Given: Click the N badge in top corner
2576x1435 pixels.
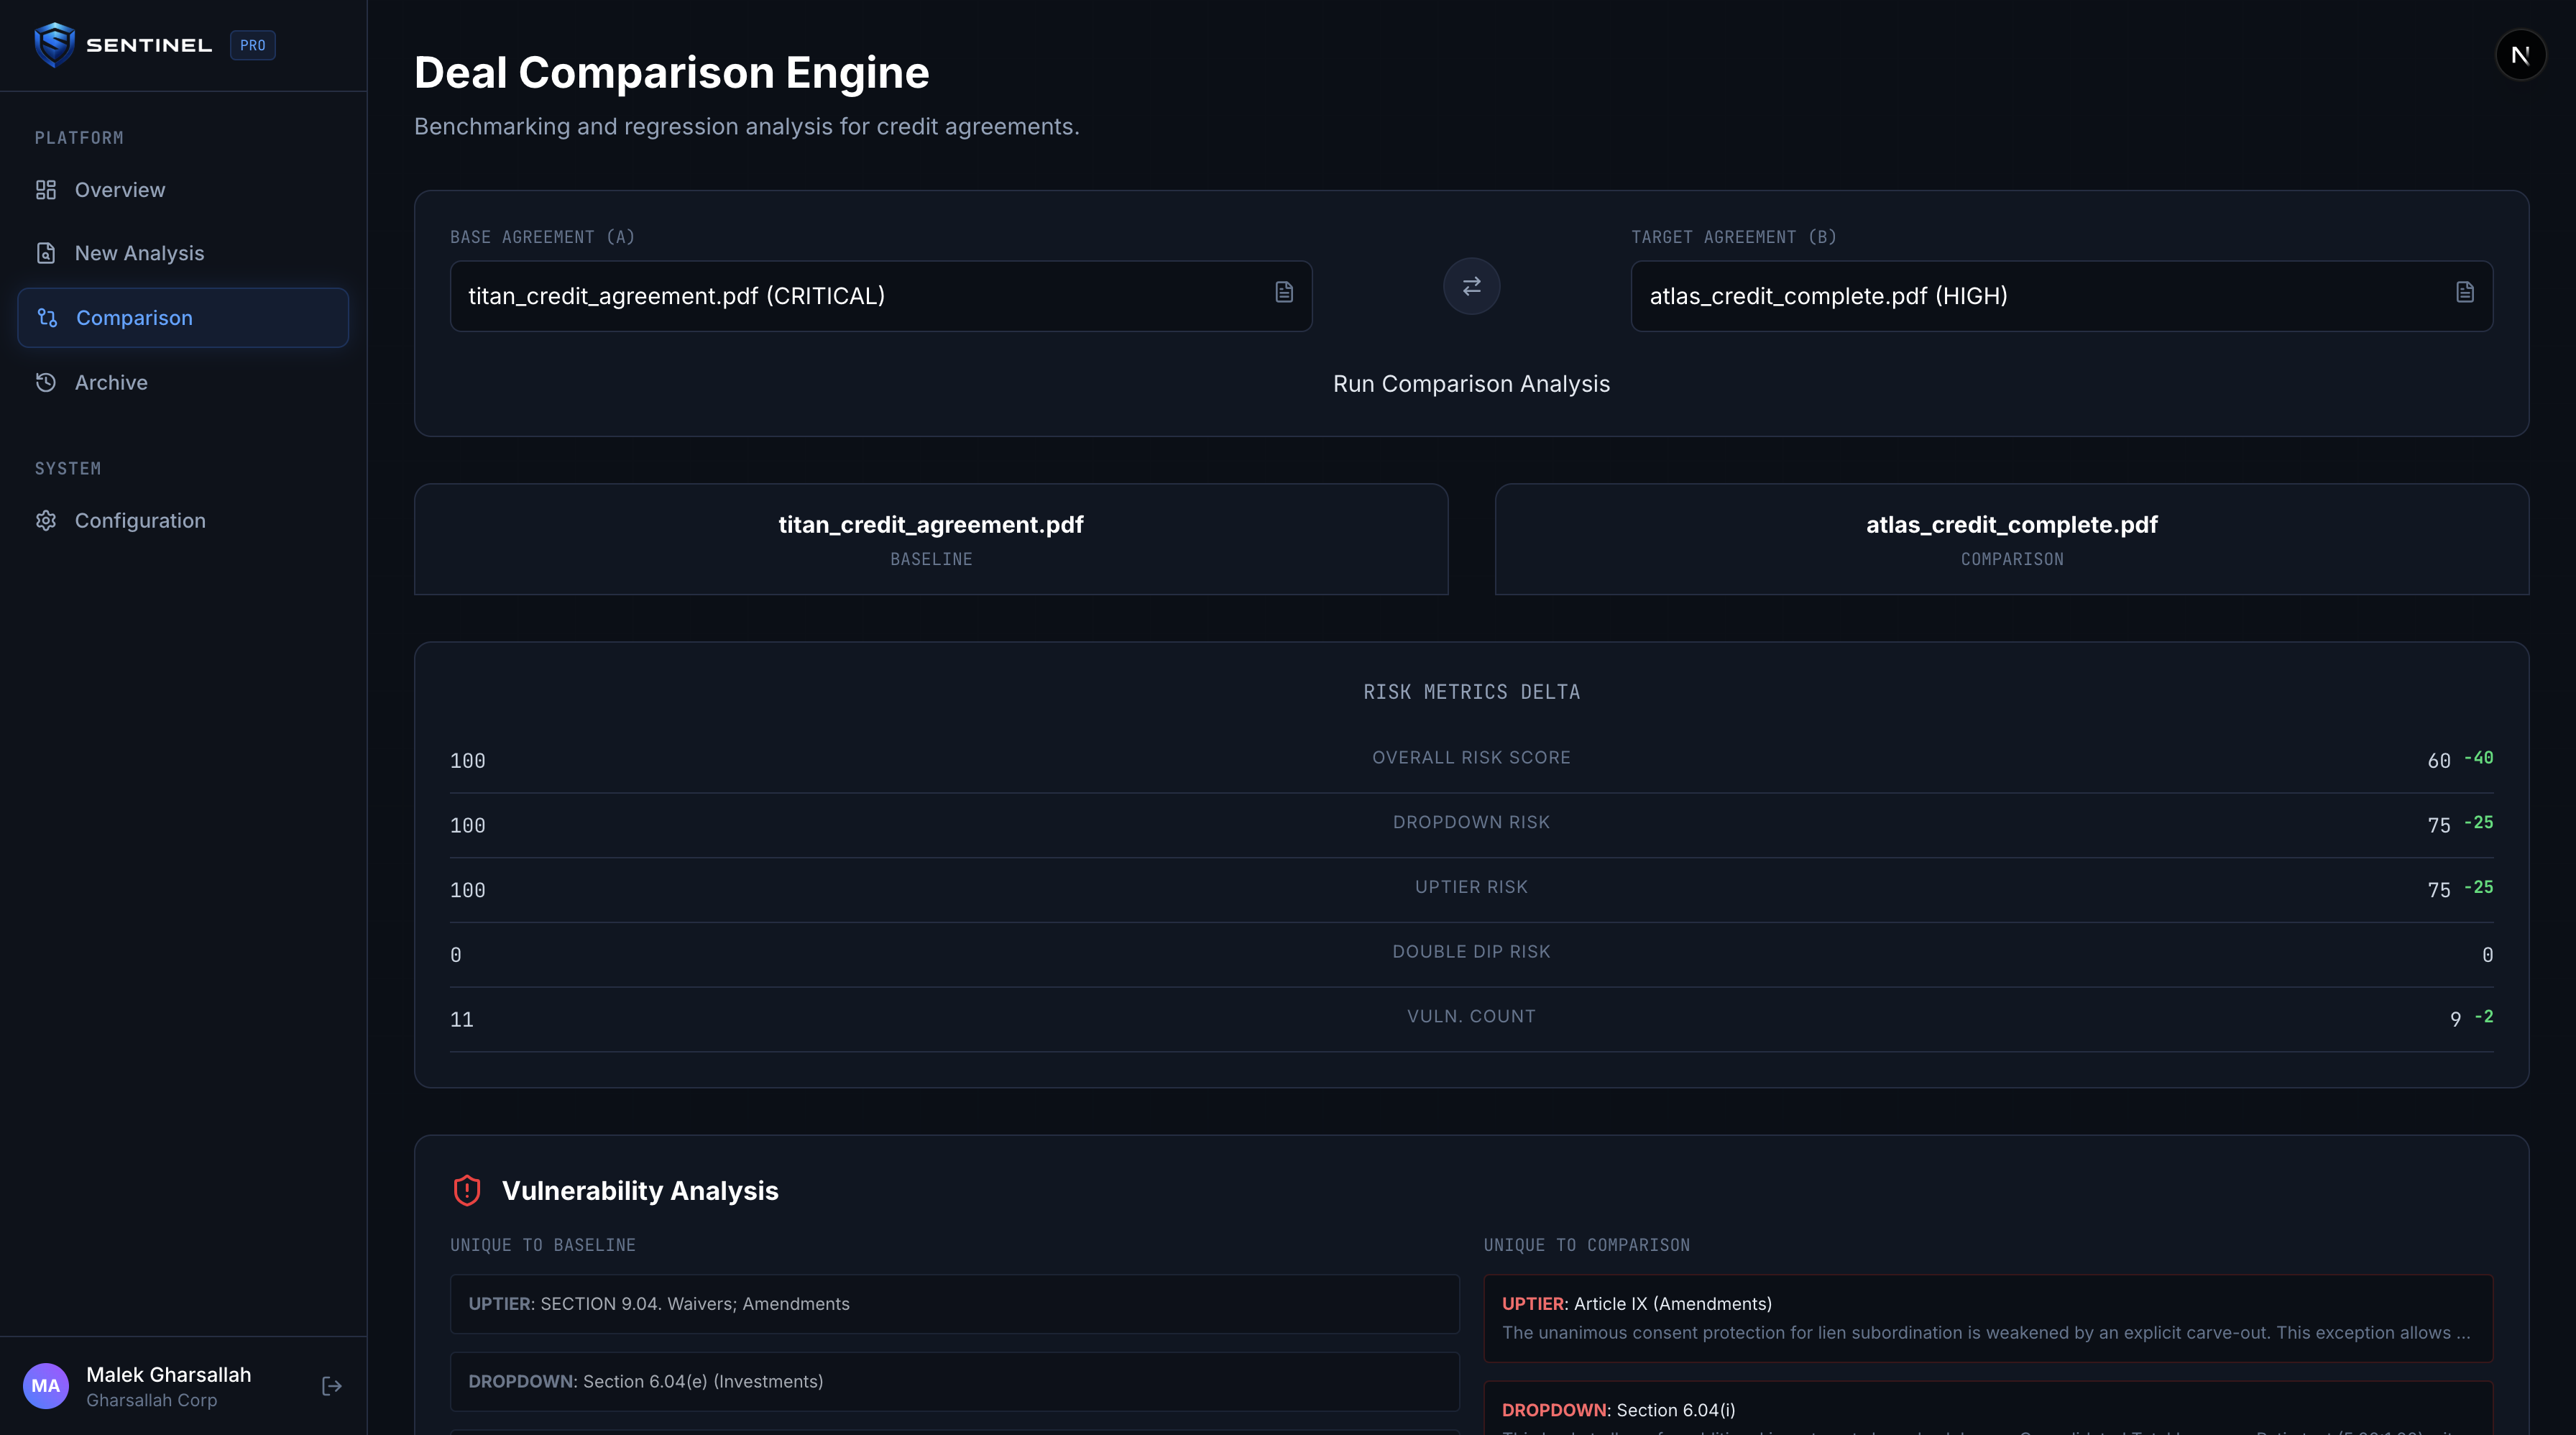Looking at the screenshot, I should click(2520, 55).
